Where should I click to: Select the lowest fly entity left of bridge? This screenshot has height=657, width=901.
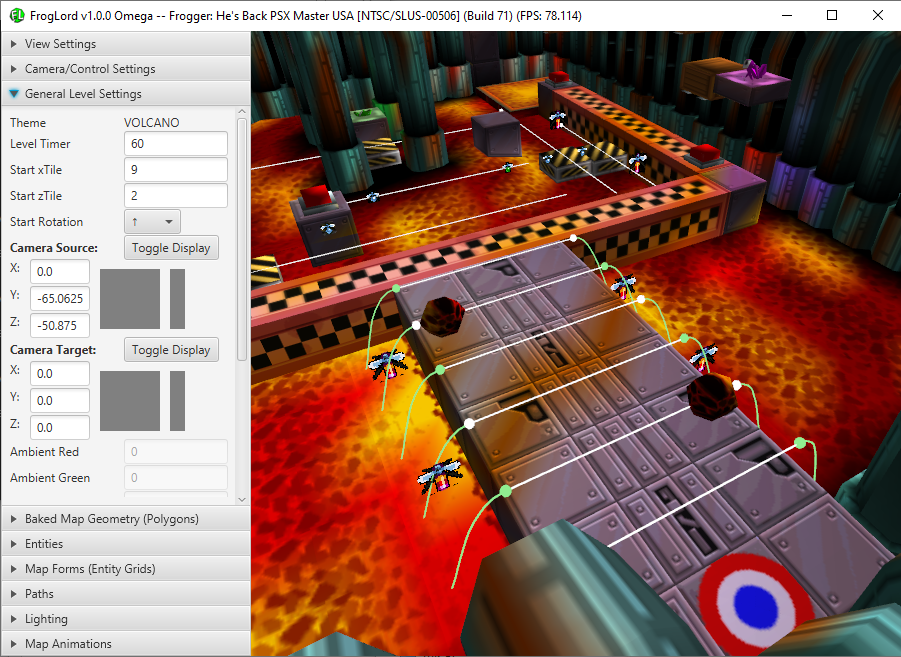[440, 476]
